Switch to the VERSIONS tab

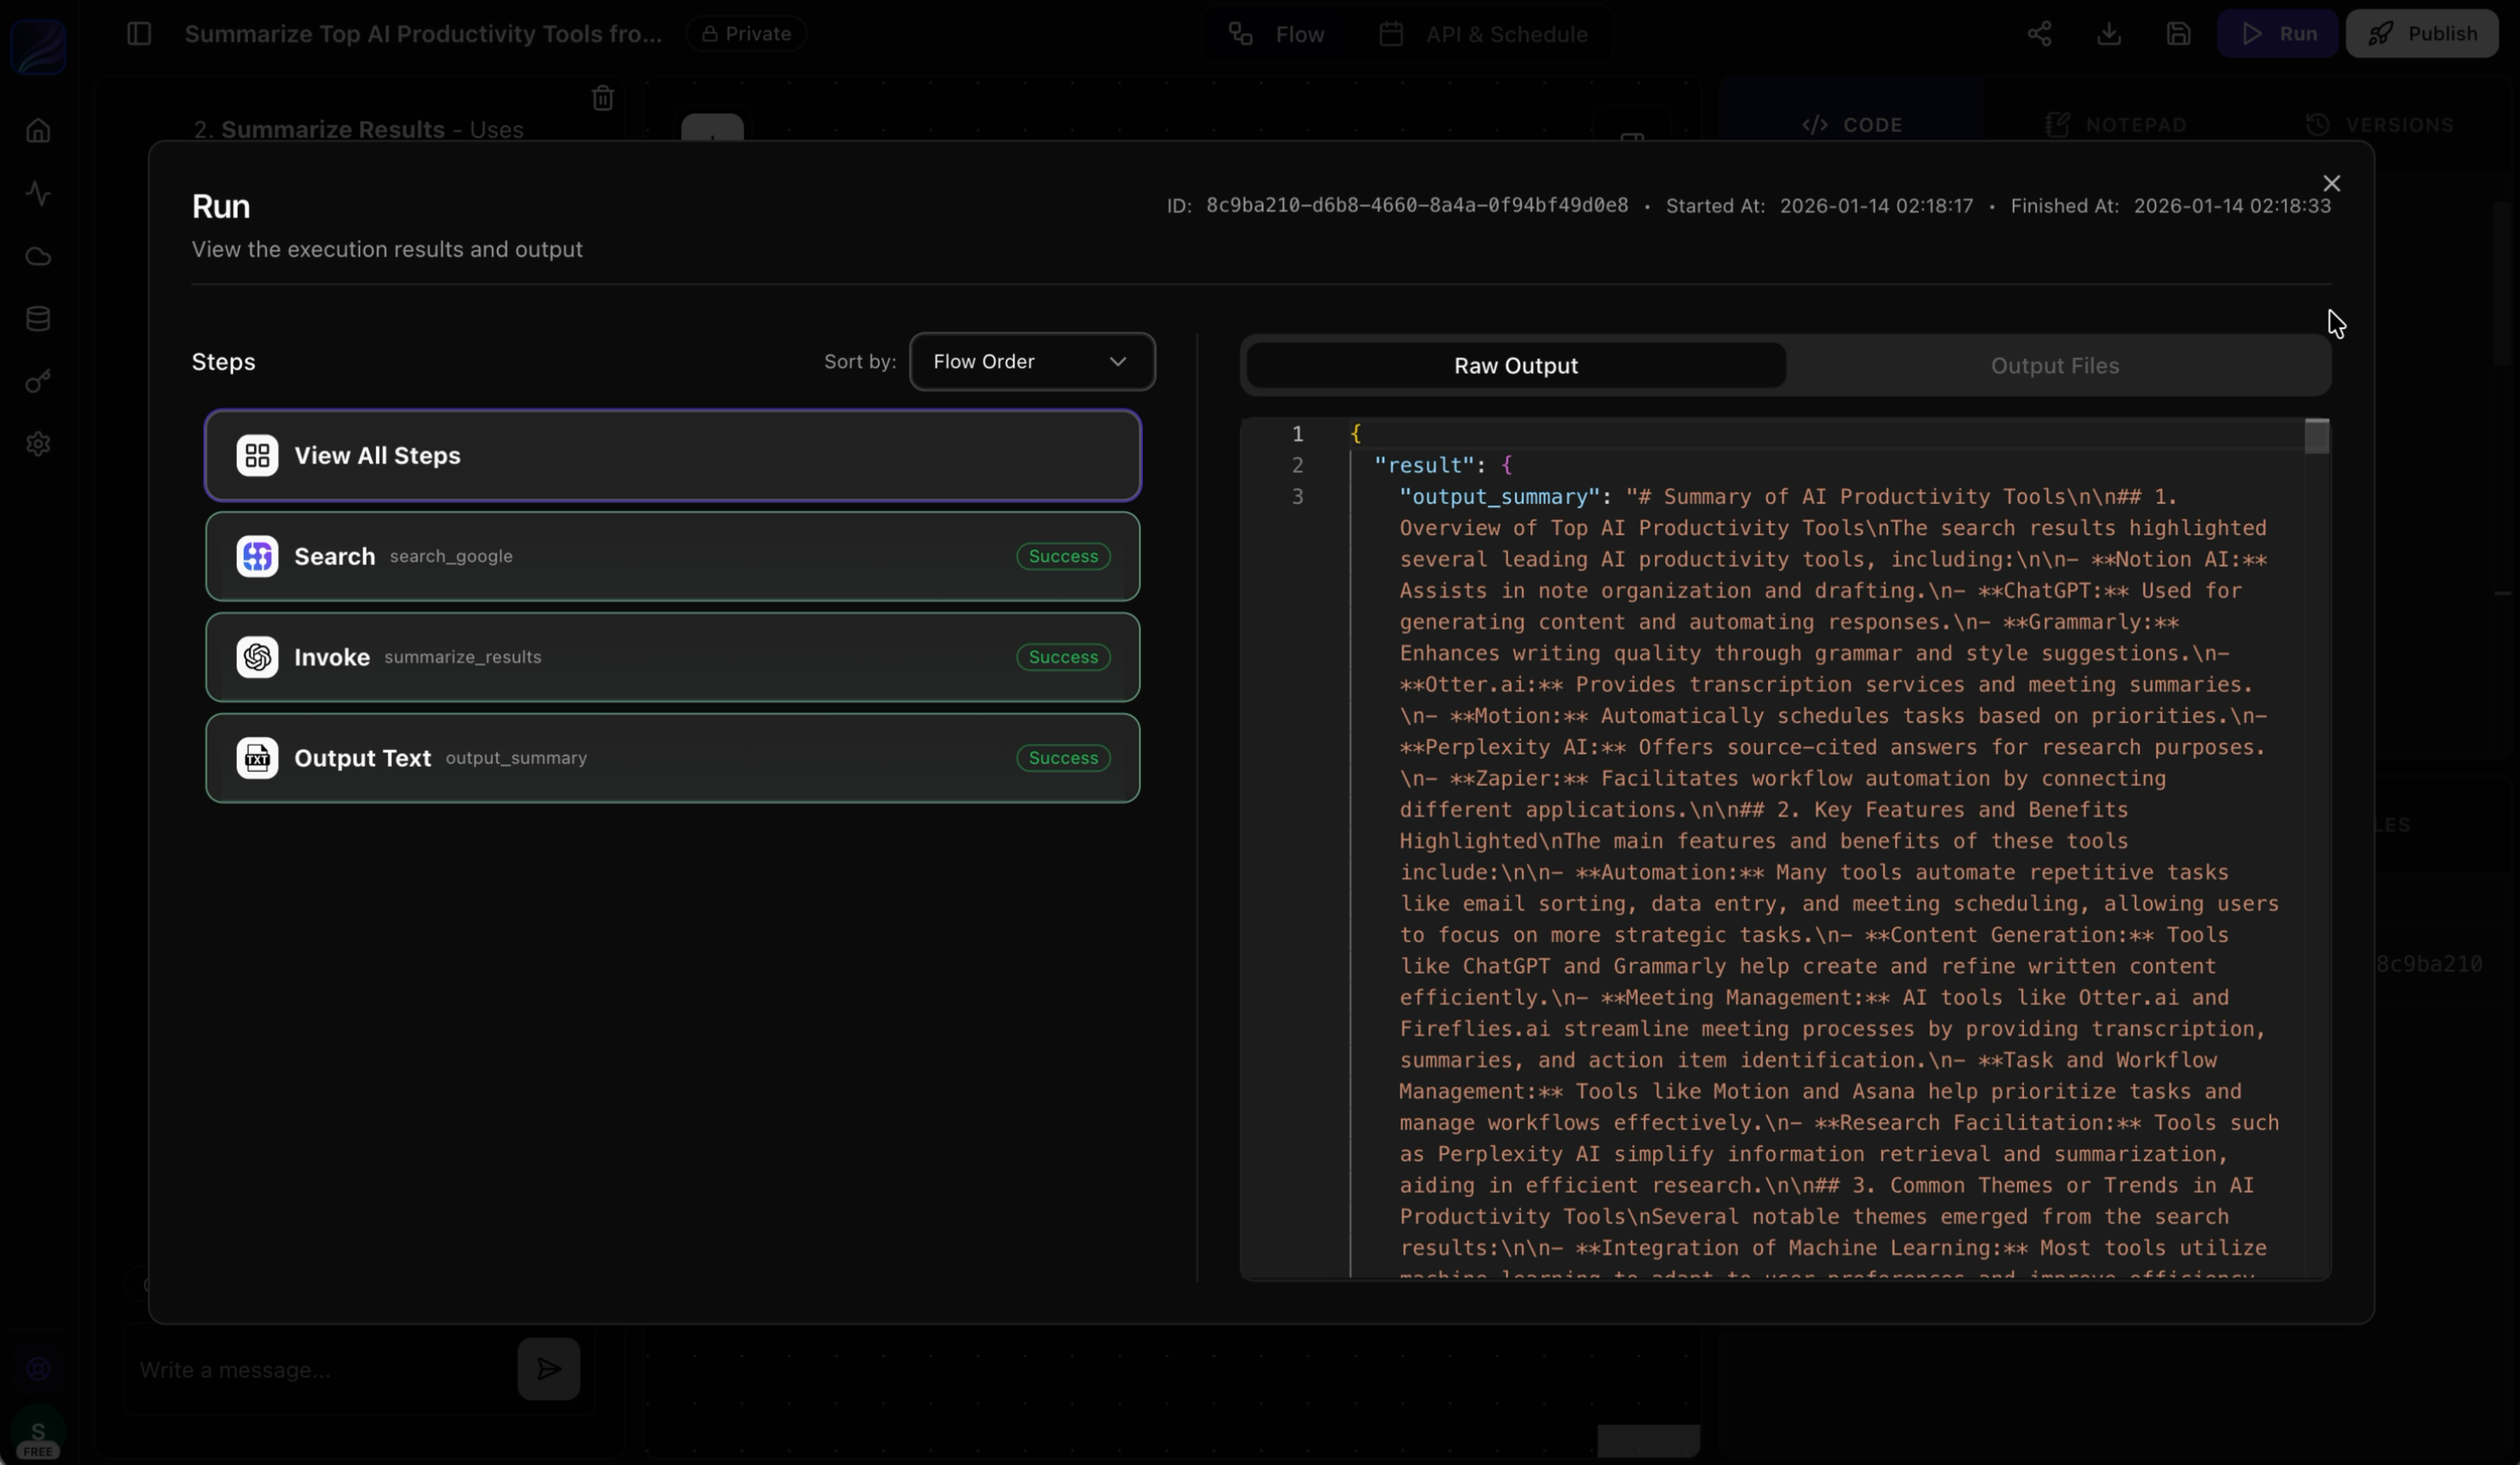pos(2379,124)
